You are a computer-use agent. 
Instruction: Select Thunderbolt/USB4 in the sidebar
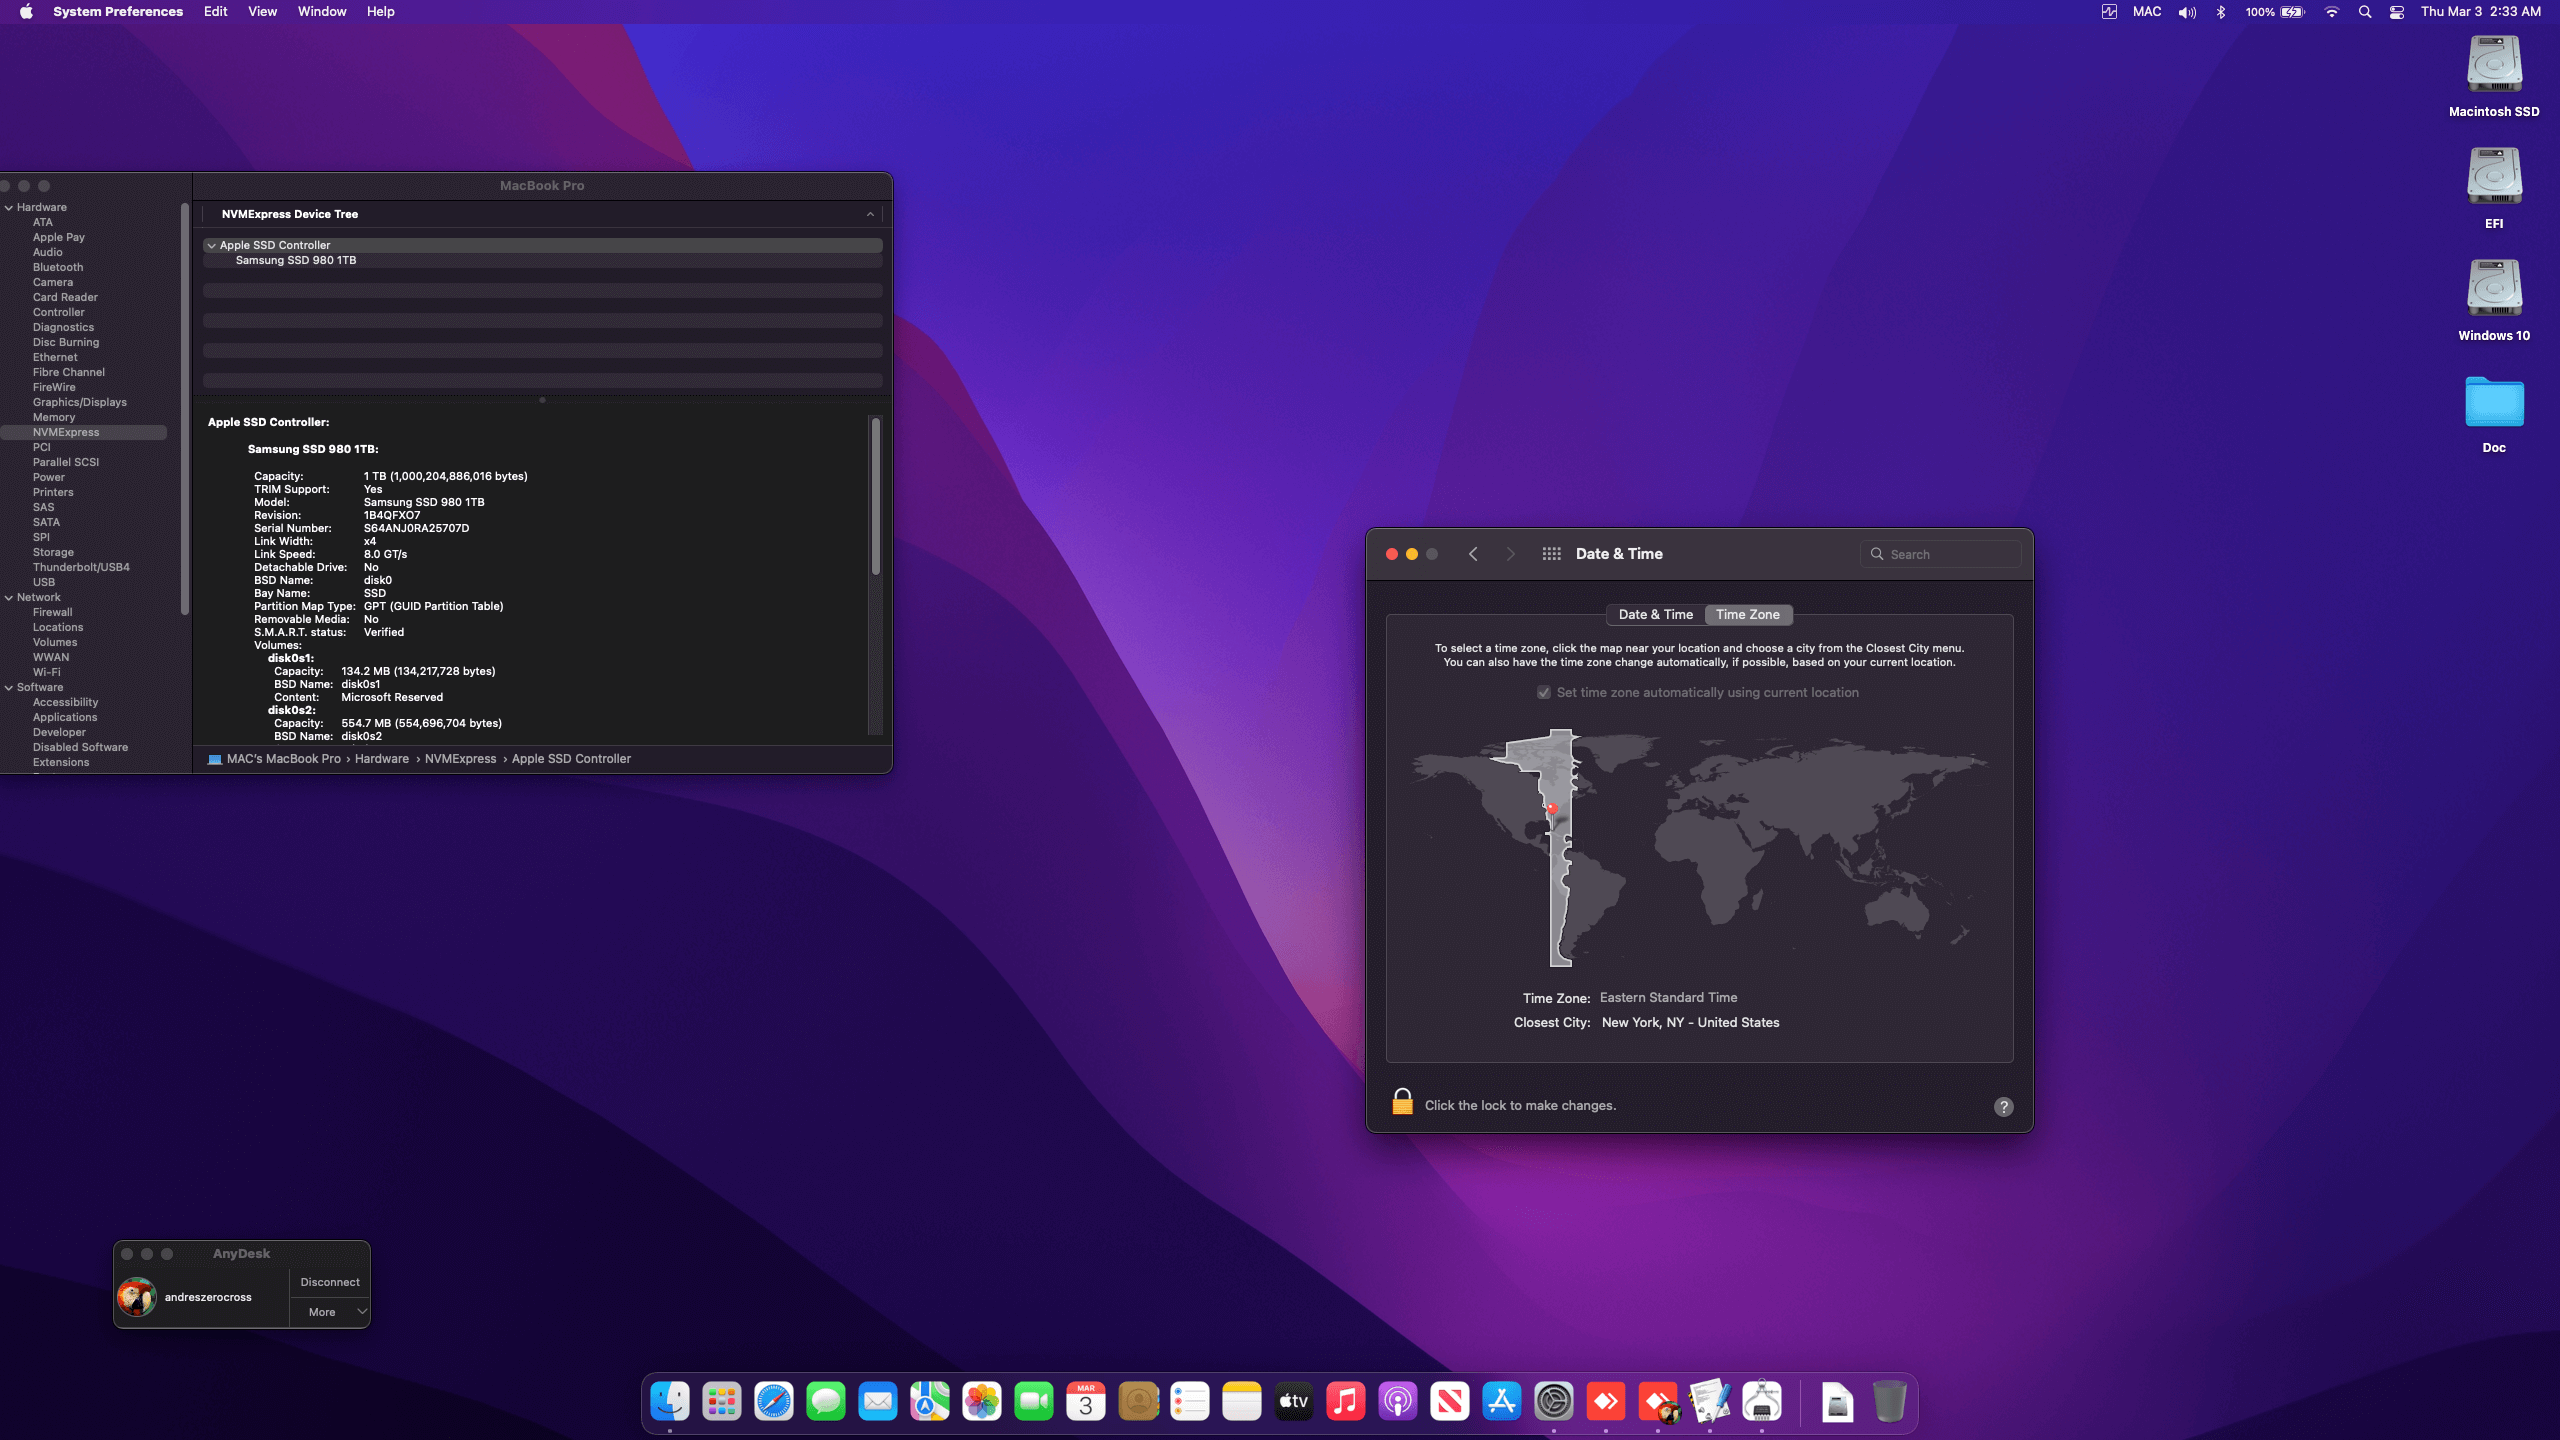pyautogui.click(x=81, y=567)
